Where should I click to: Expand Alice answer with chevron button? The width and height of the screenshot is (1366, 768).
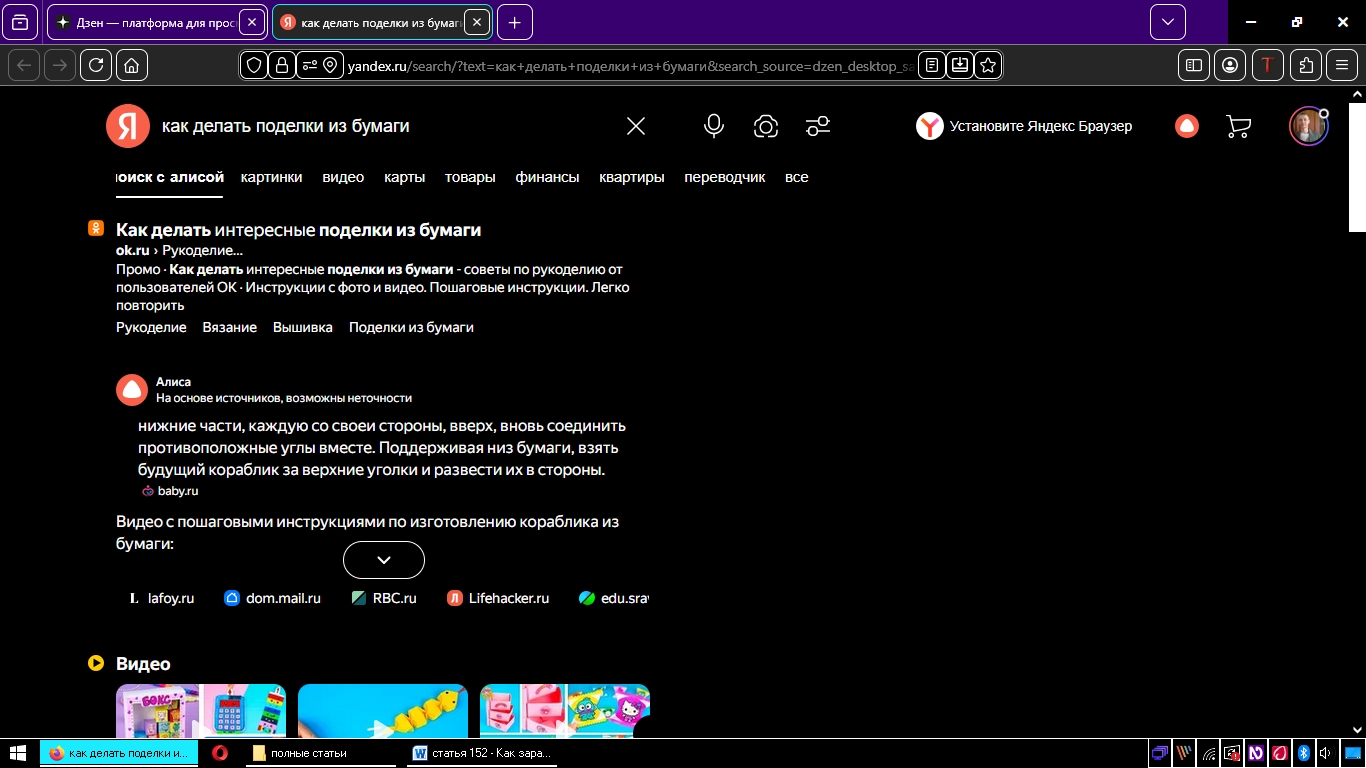click(x=384, y=560)
